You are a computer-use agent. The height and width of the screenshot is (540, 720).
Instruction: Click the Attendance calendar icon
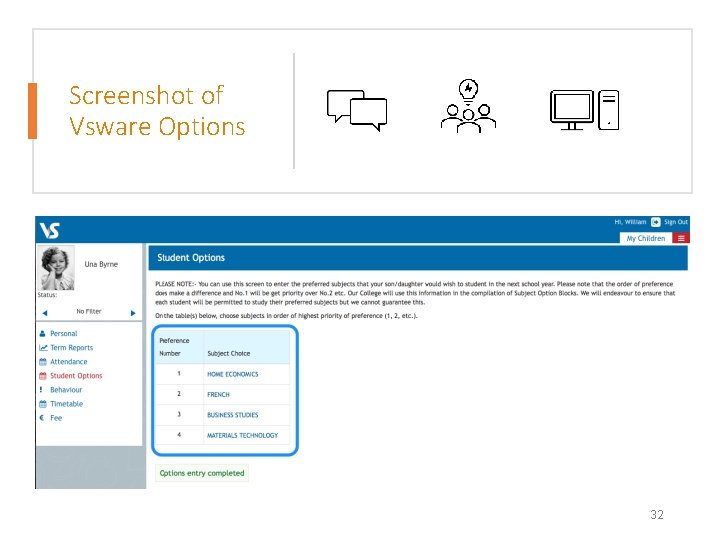(x=43, y=362)
